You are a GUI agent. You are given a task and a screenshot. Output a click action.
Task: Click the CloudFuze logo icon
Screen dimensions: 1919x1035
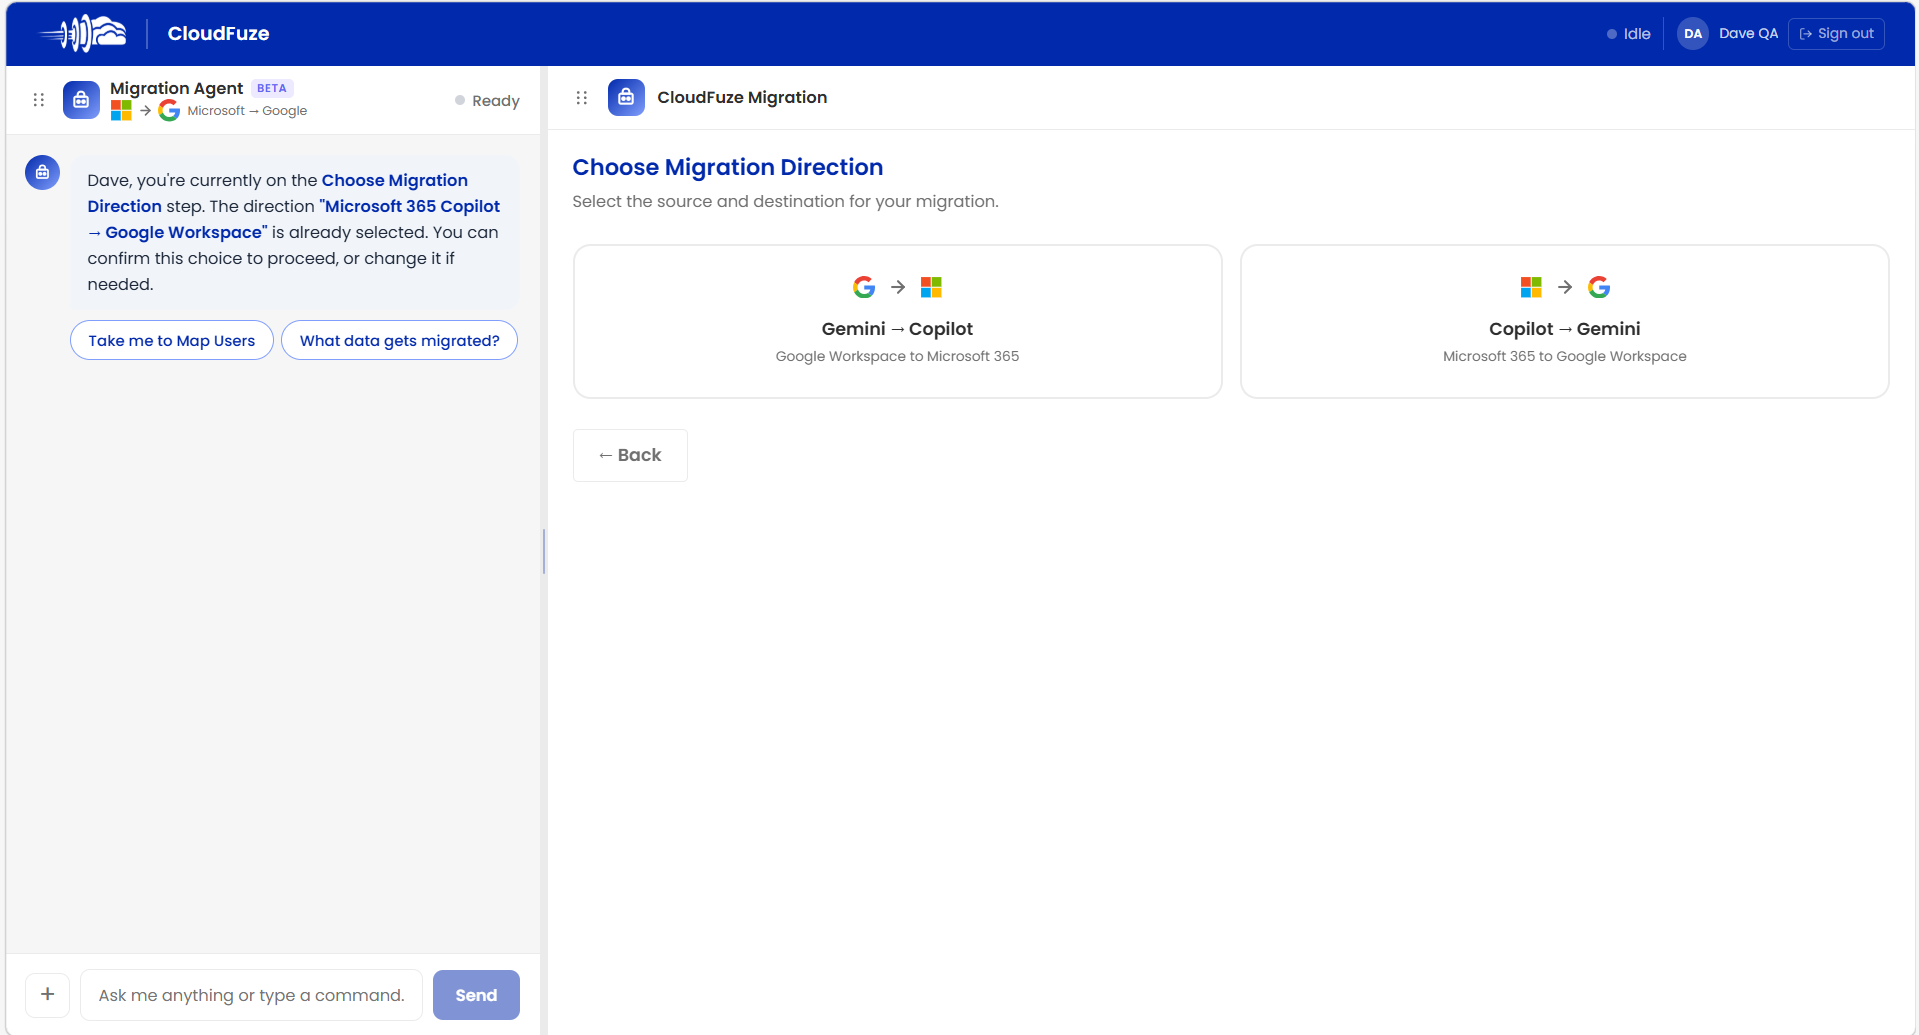click(x=84, y=33)
